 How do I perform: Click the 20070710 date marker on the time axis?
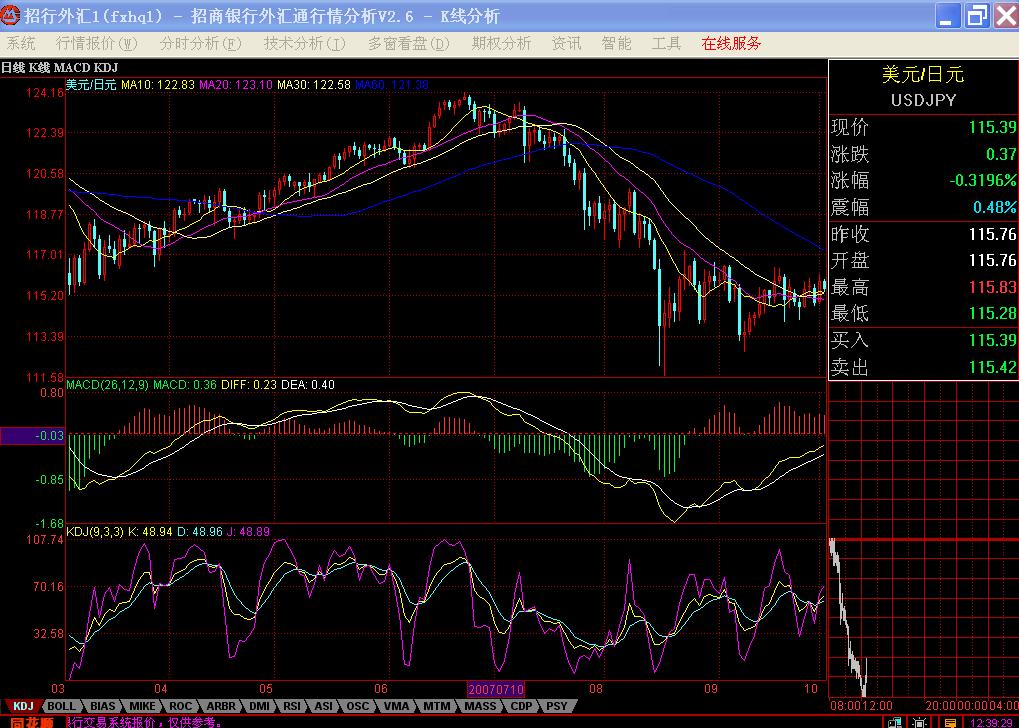pyautogui.click(x=496, y=689)
